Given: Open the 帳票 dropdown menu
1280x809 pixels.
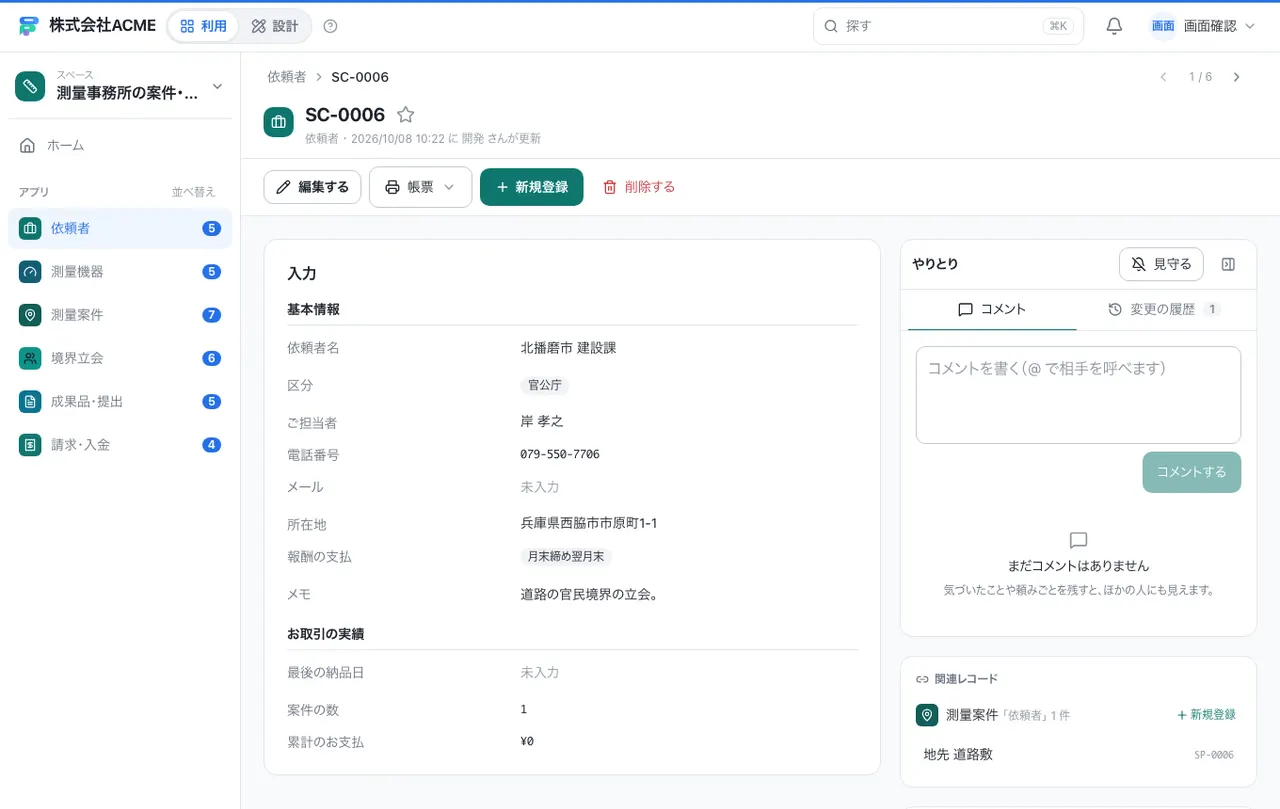Looking at the screenshot, I should pyautogui.click(x=420, y=187).
